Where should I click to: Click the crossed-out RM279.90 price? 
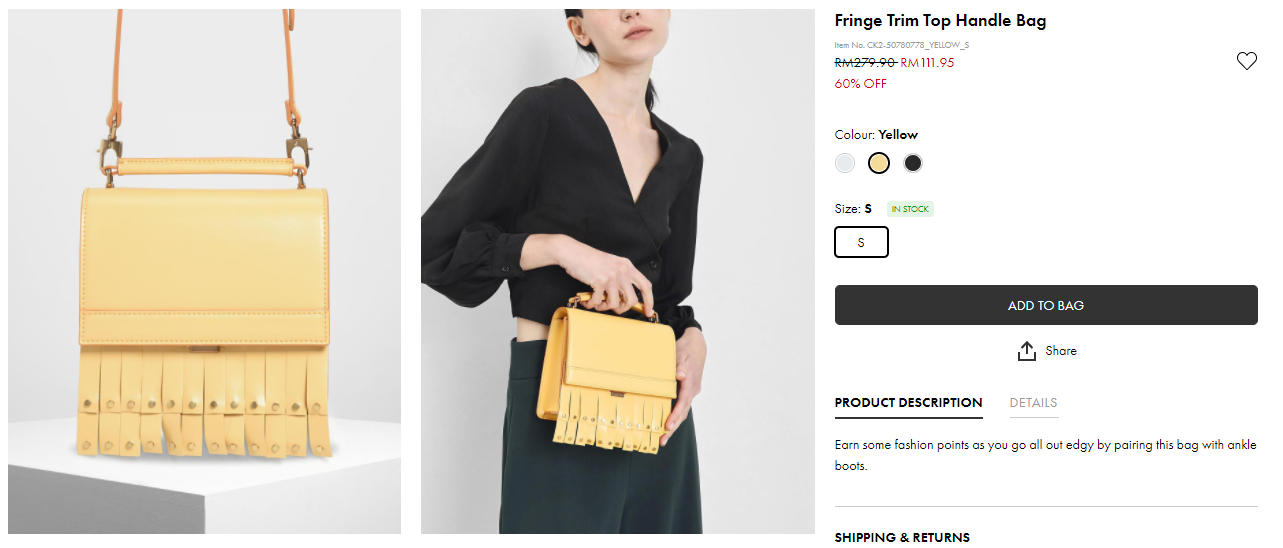tap(865, 62)
